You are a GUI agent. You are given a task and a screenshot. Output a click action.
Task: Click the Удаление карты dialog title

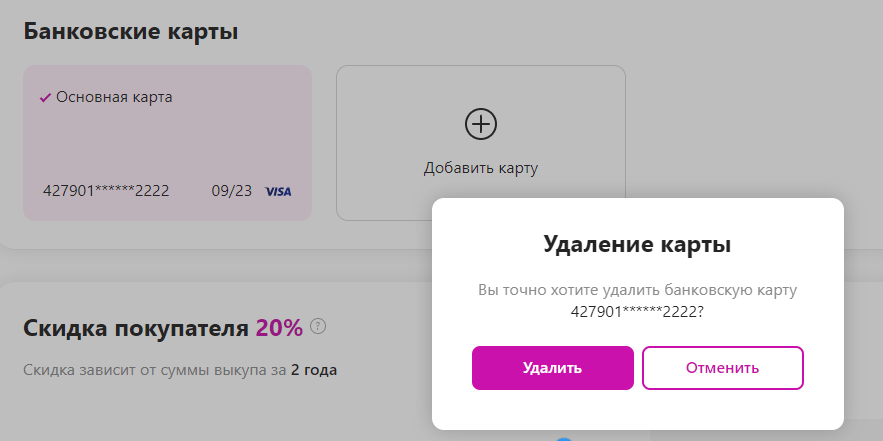pyautogui.click(x=637, y=243)
